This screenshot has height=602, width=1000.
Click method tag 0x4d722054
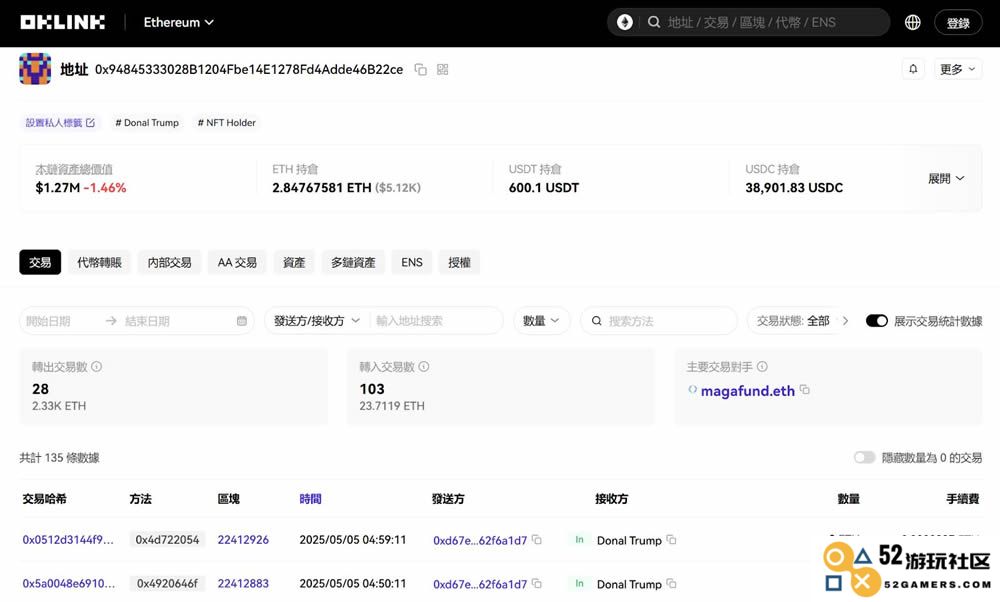tap(167, 540)
